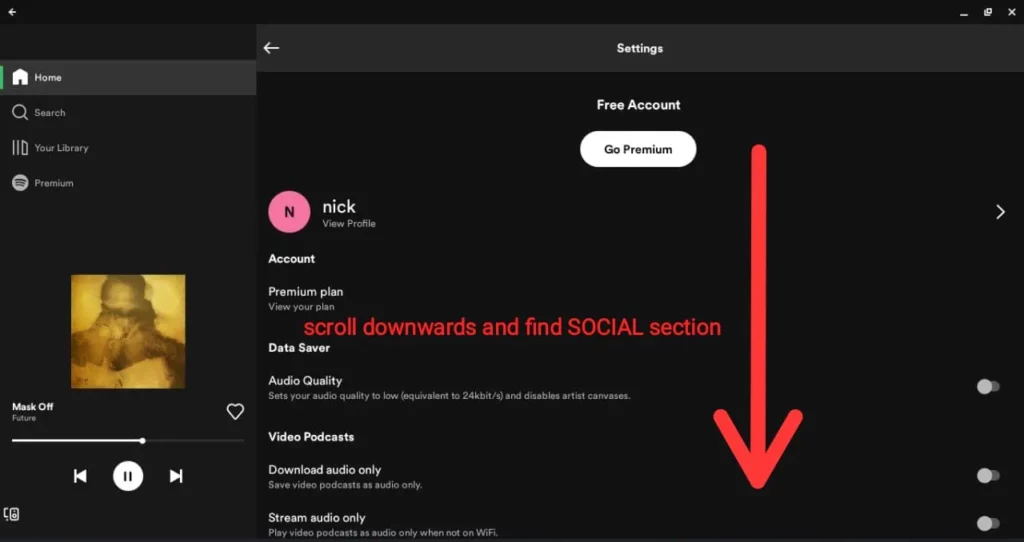Click the Search magnifier icon

point(20,112)
